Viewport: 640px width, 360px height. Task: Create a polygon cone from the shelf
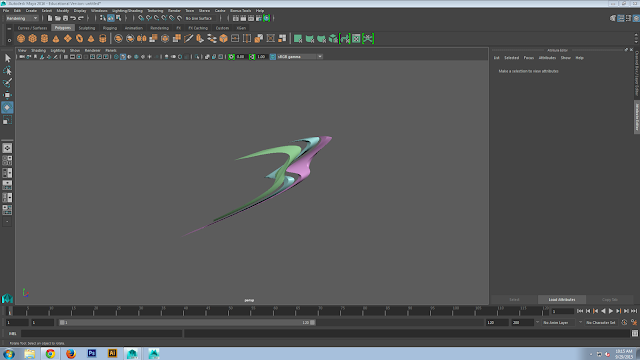click(x=56, y=38)
